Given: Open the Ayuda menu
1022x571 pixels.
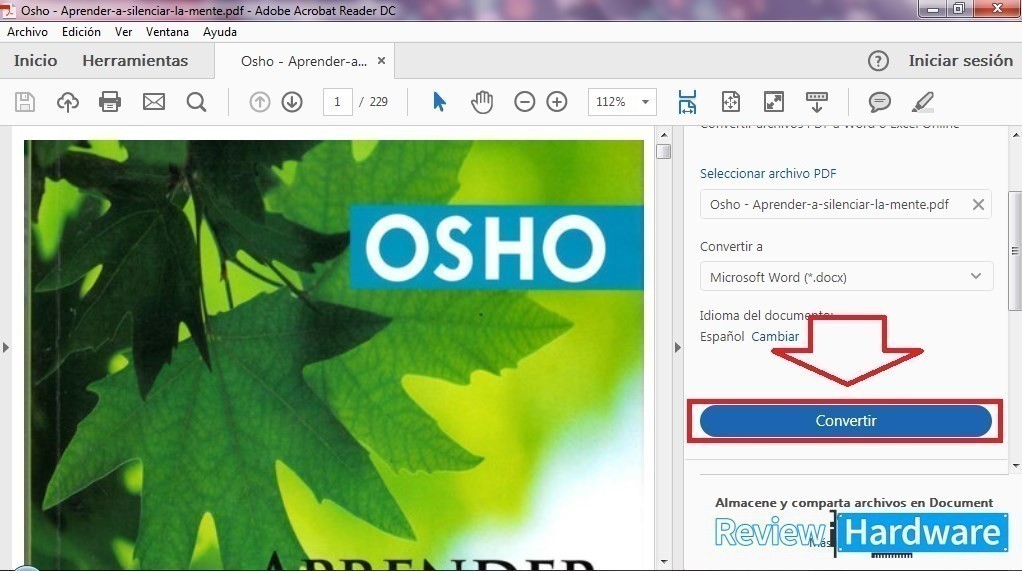Looking at the screenshot, I should pos(220,32).
